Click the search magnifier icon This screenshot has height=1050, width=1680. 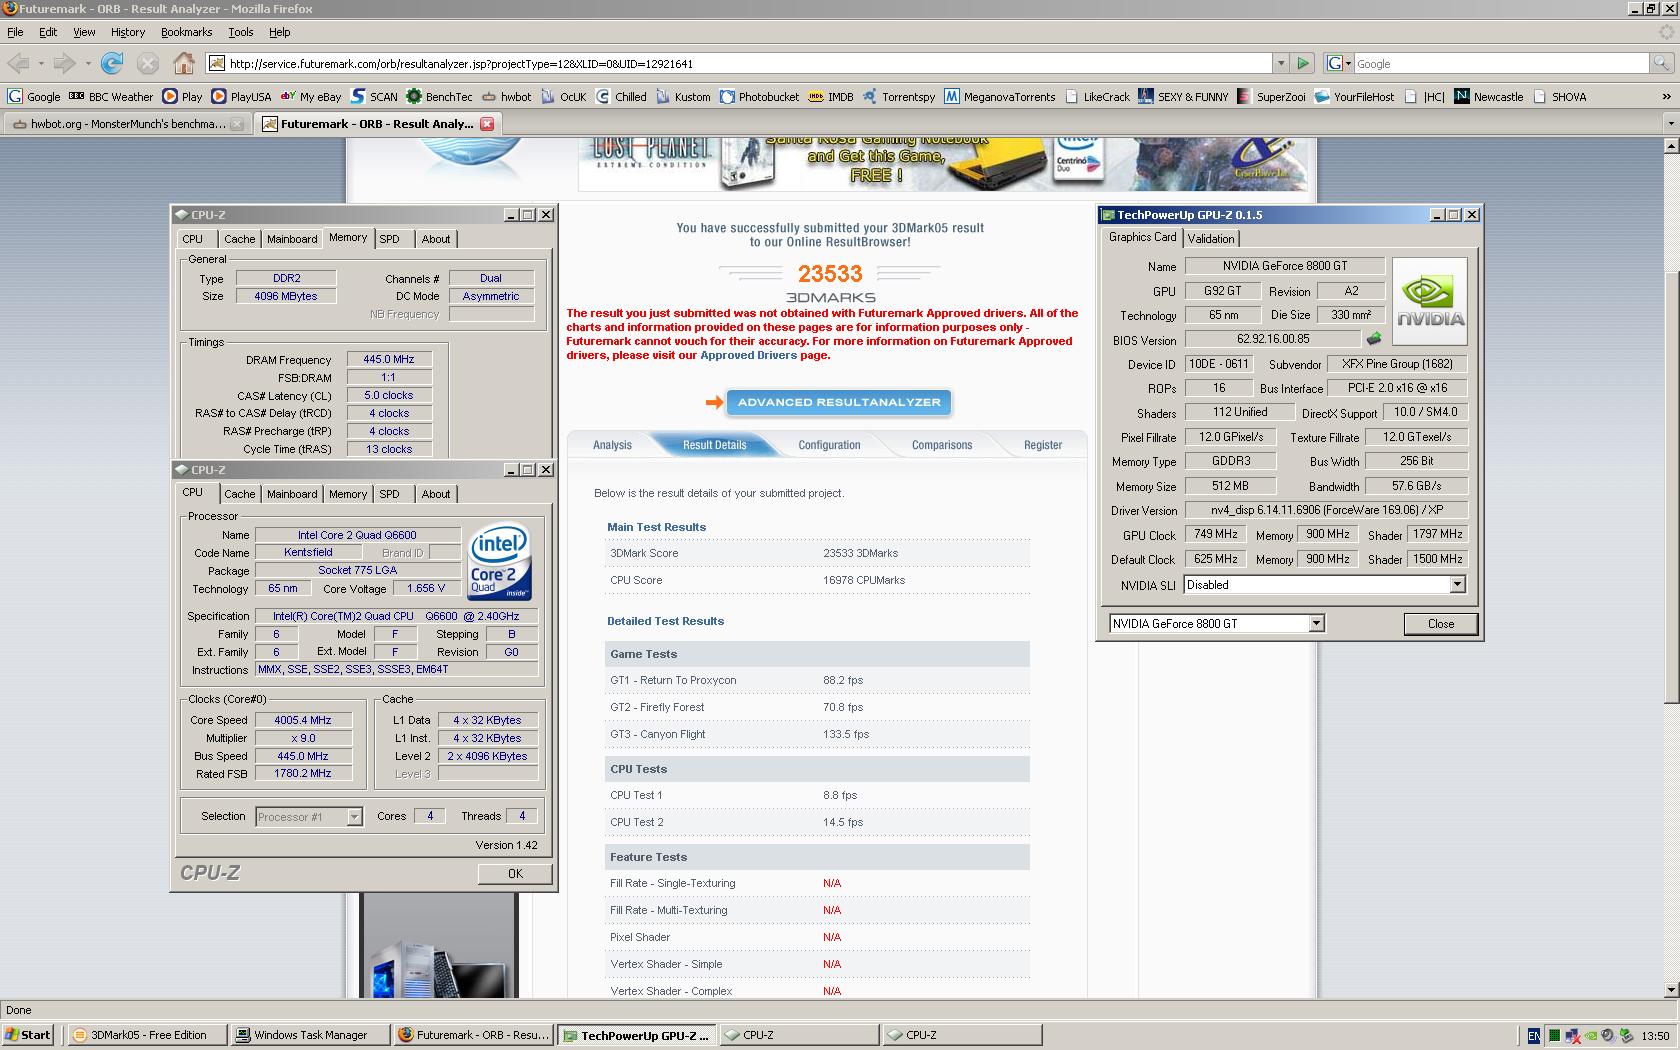click(1663, 64)
